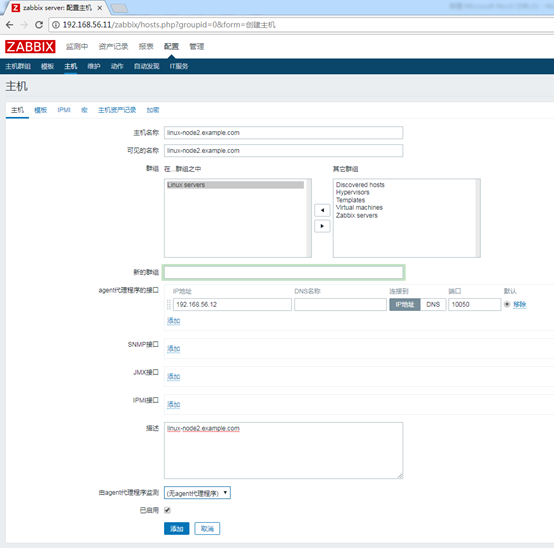
Task: Grab the agent interface drag handle
Action: 169,305
